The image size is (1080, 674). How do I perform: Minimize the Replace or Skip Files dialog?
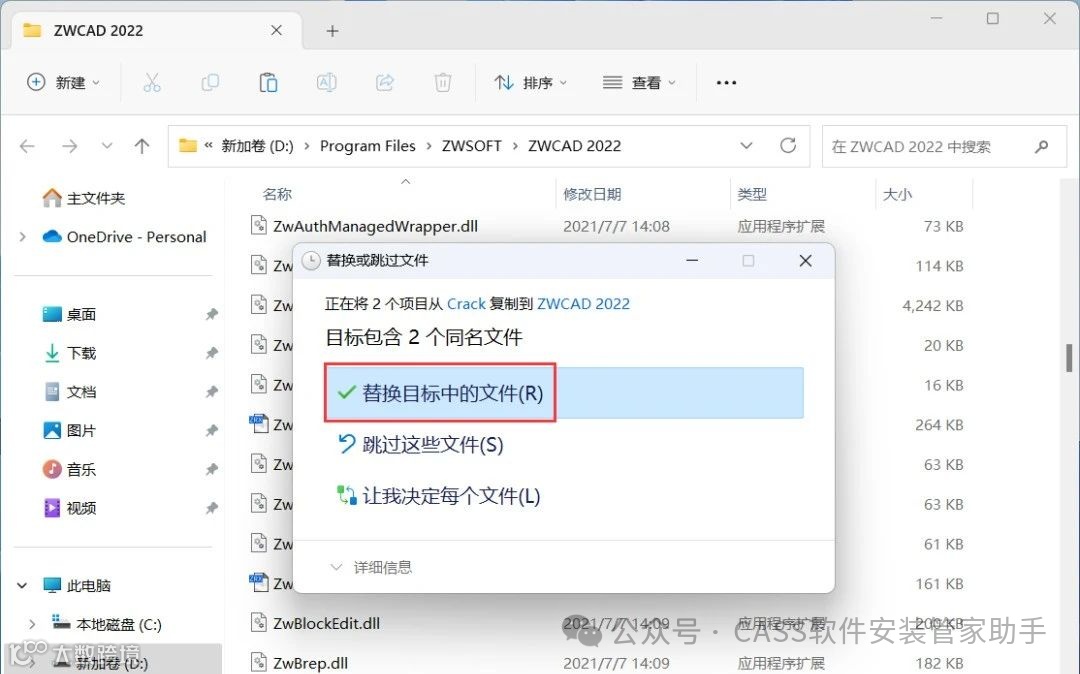pyautogui.click(x=692, y=261)
